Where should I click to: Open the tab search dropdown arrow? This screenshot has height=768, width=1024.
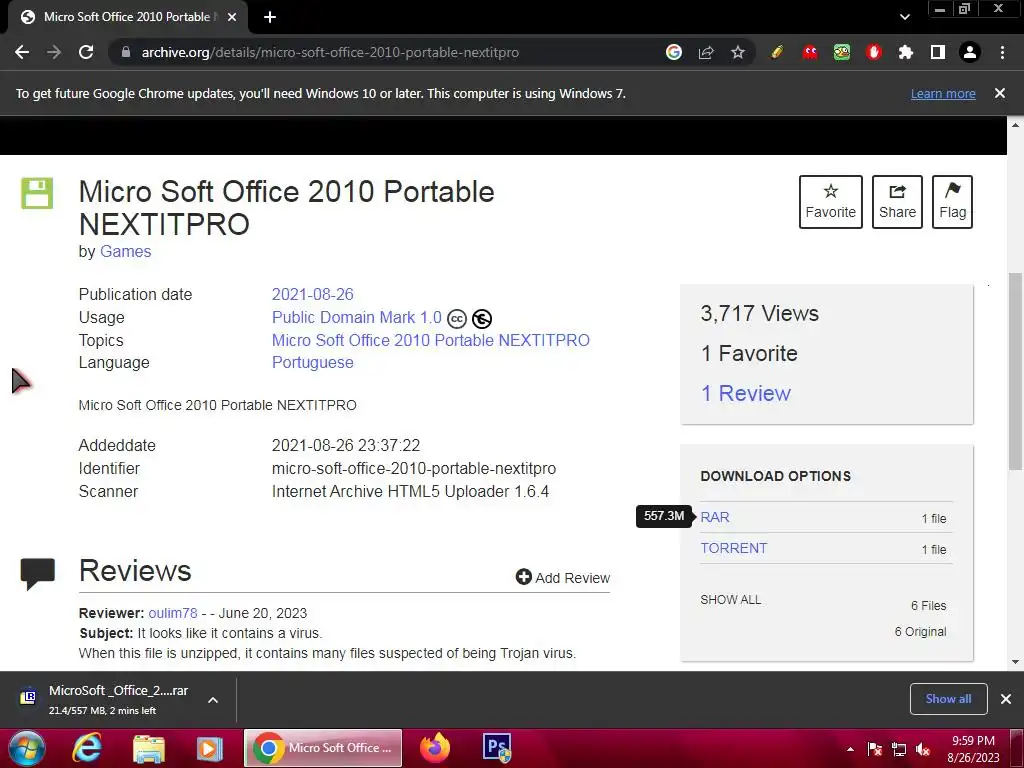click(904, 17)
